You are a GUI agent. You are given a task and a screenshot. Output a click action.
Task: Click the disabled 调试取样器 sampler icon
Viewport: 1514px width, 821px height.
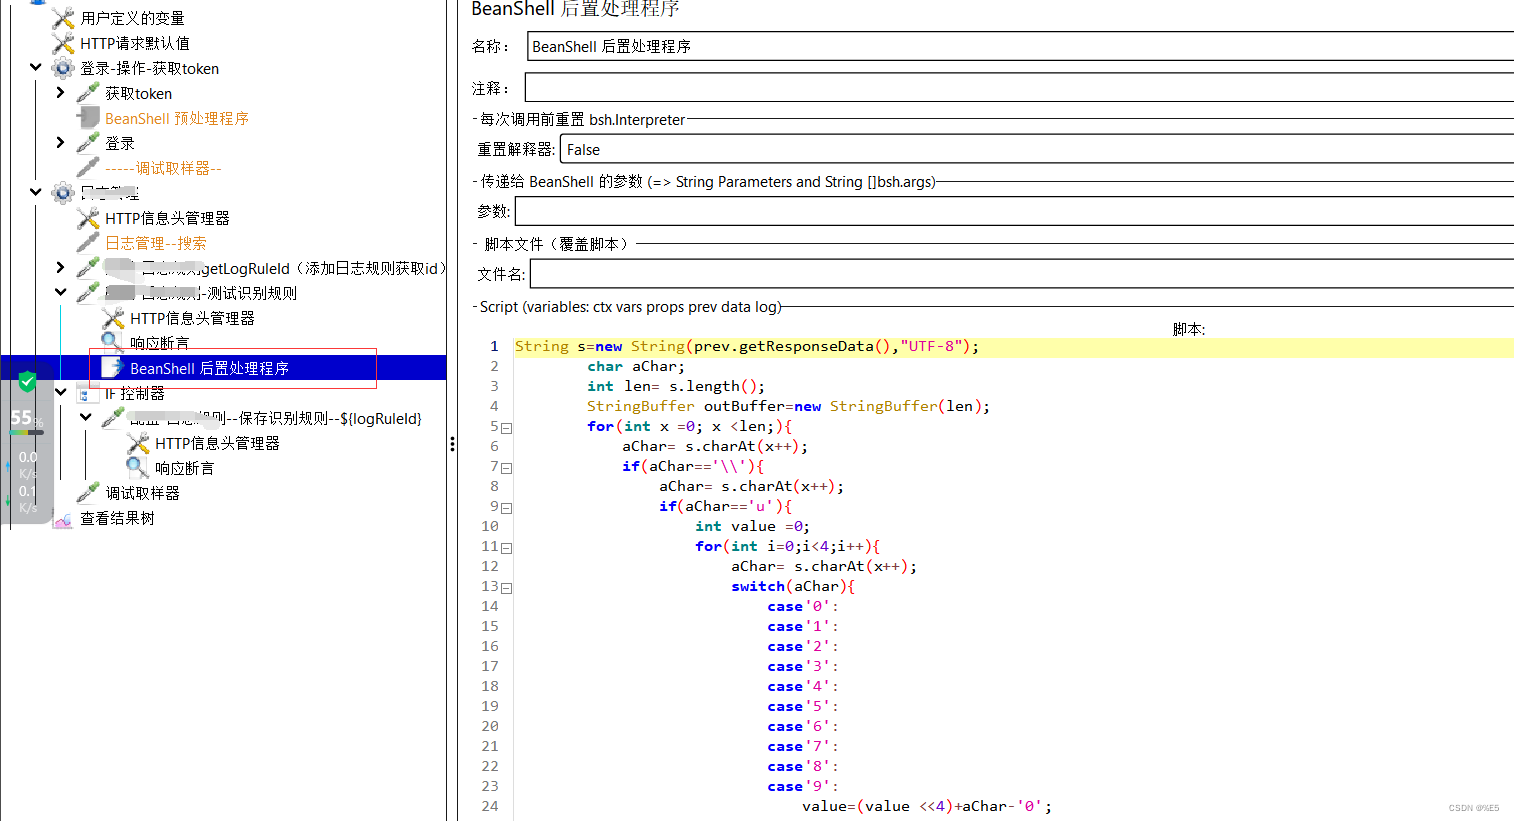pyautogui.click(x=88, y=168)
